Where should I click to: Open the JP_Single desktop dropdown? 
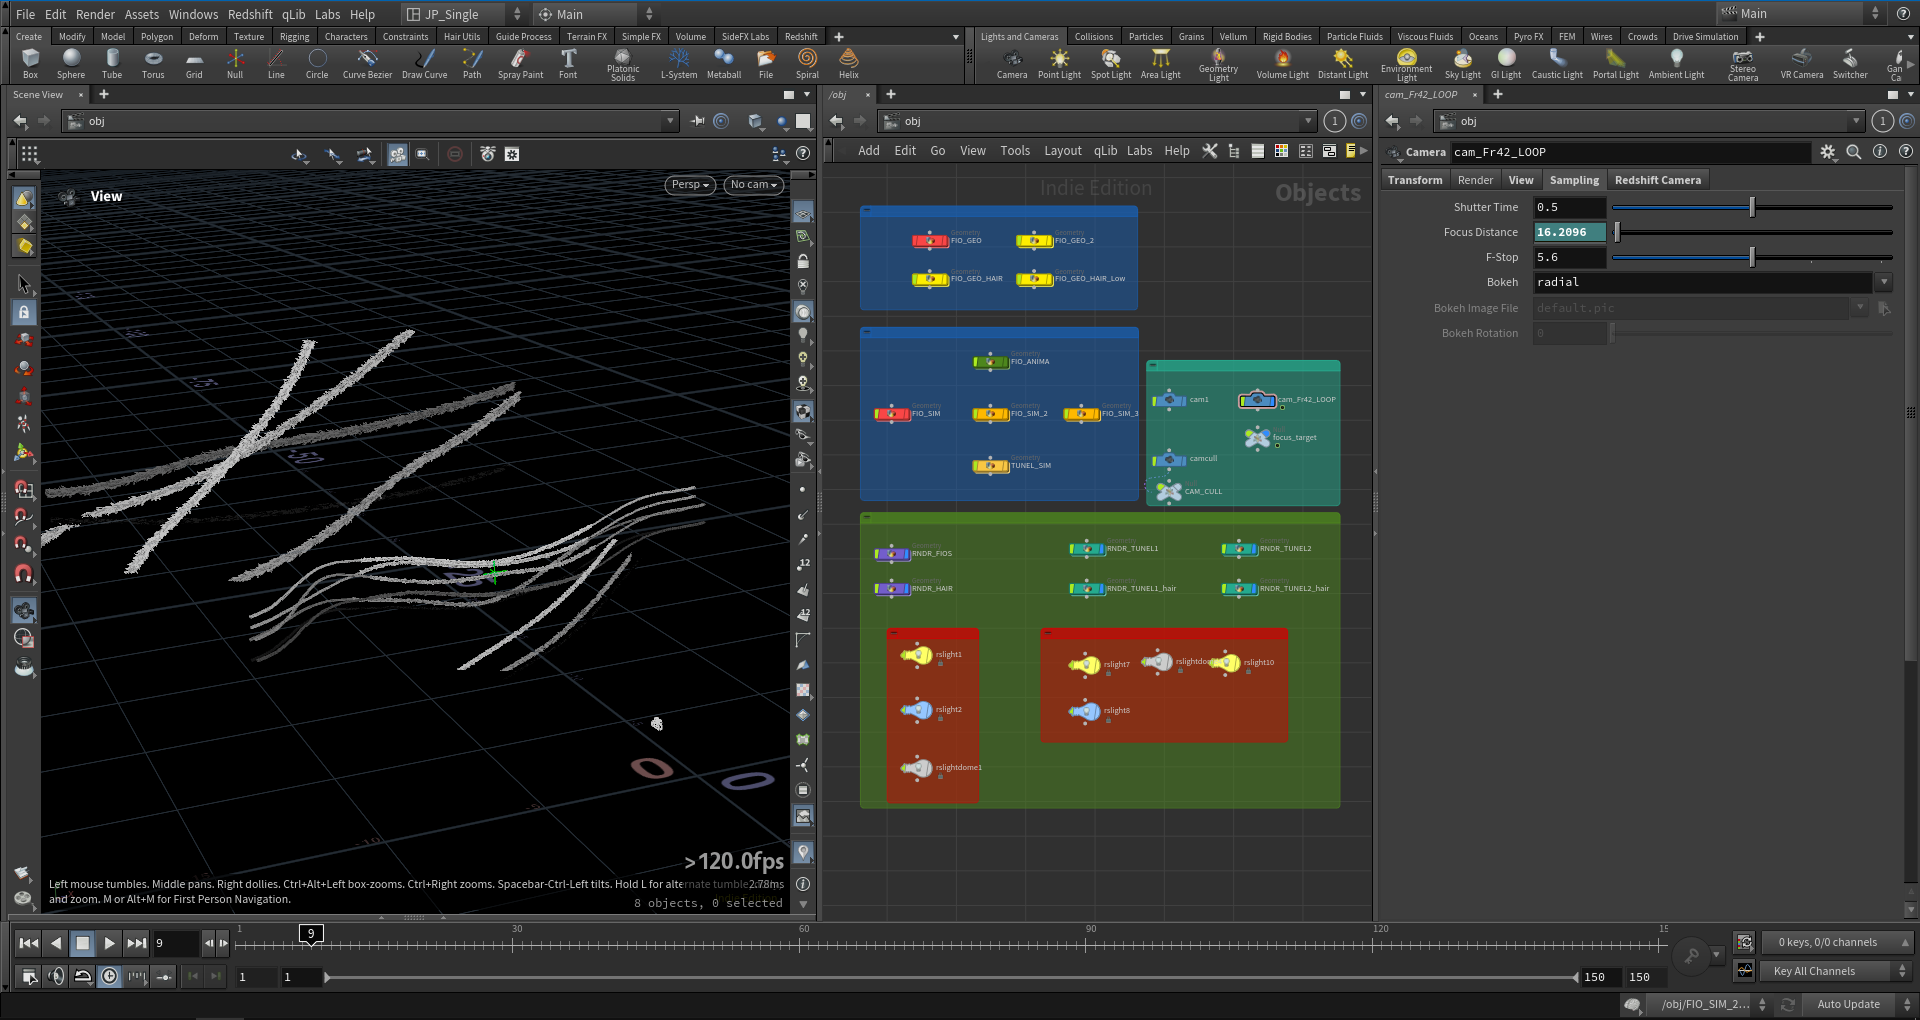click(462, 14)
